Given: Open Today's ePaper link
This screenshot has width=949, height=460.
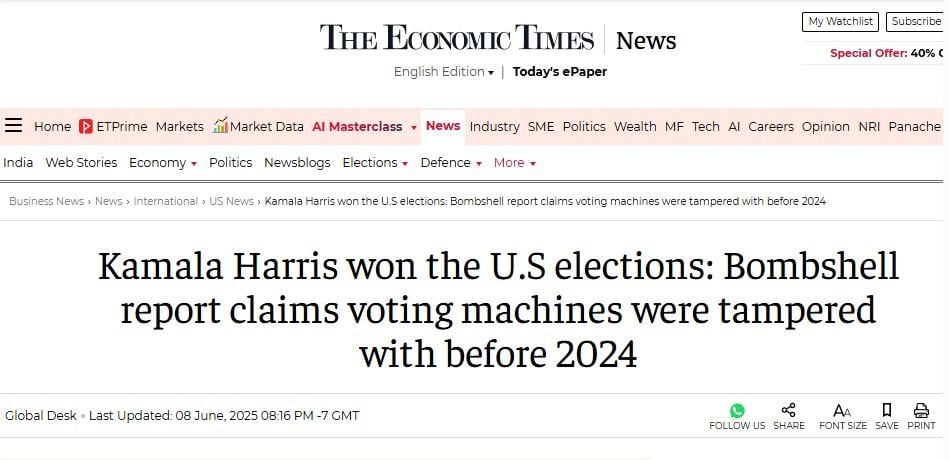Looking at the screenshot, I should pos(560,72).
